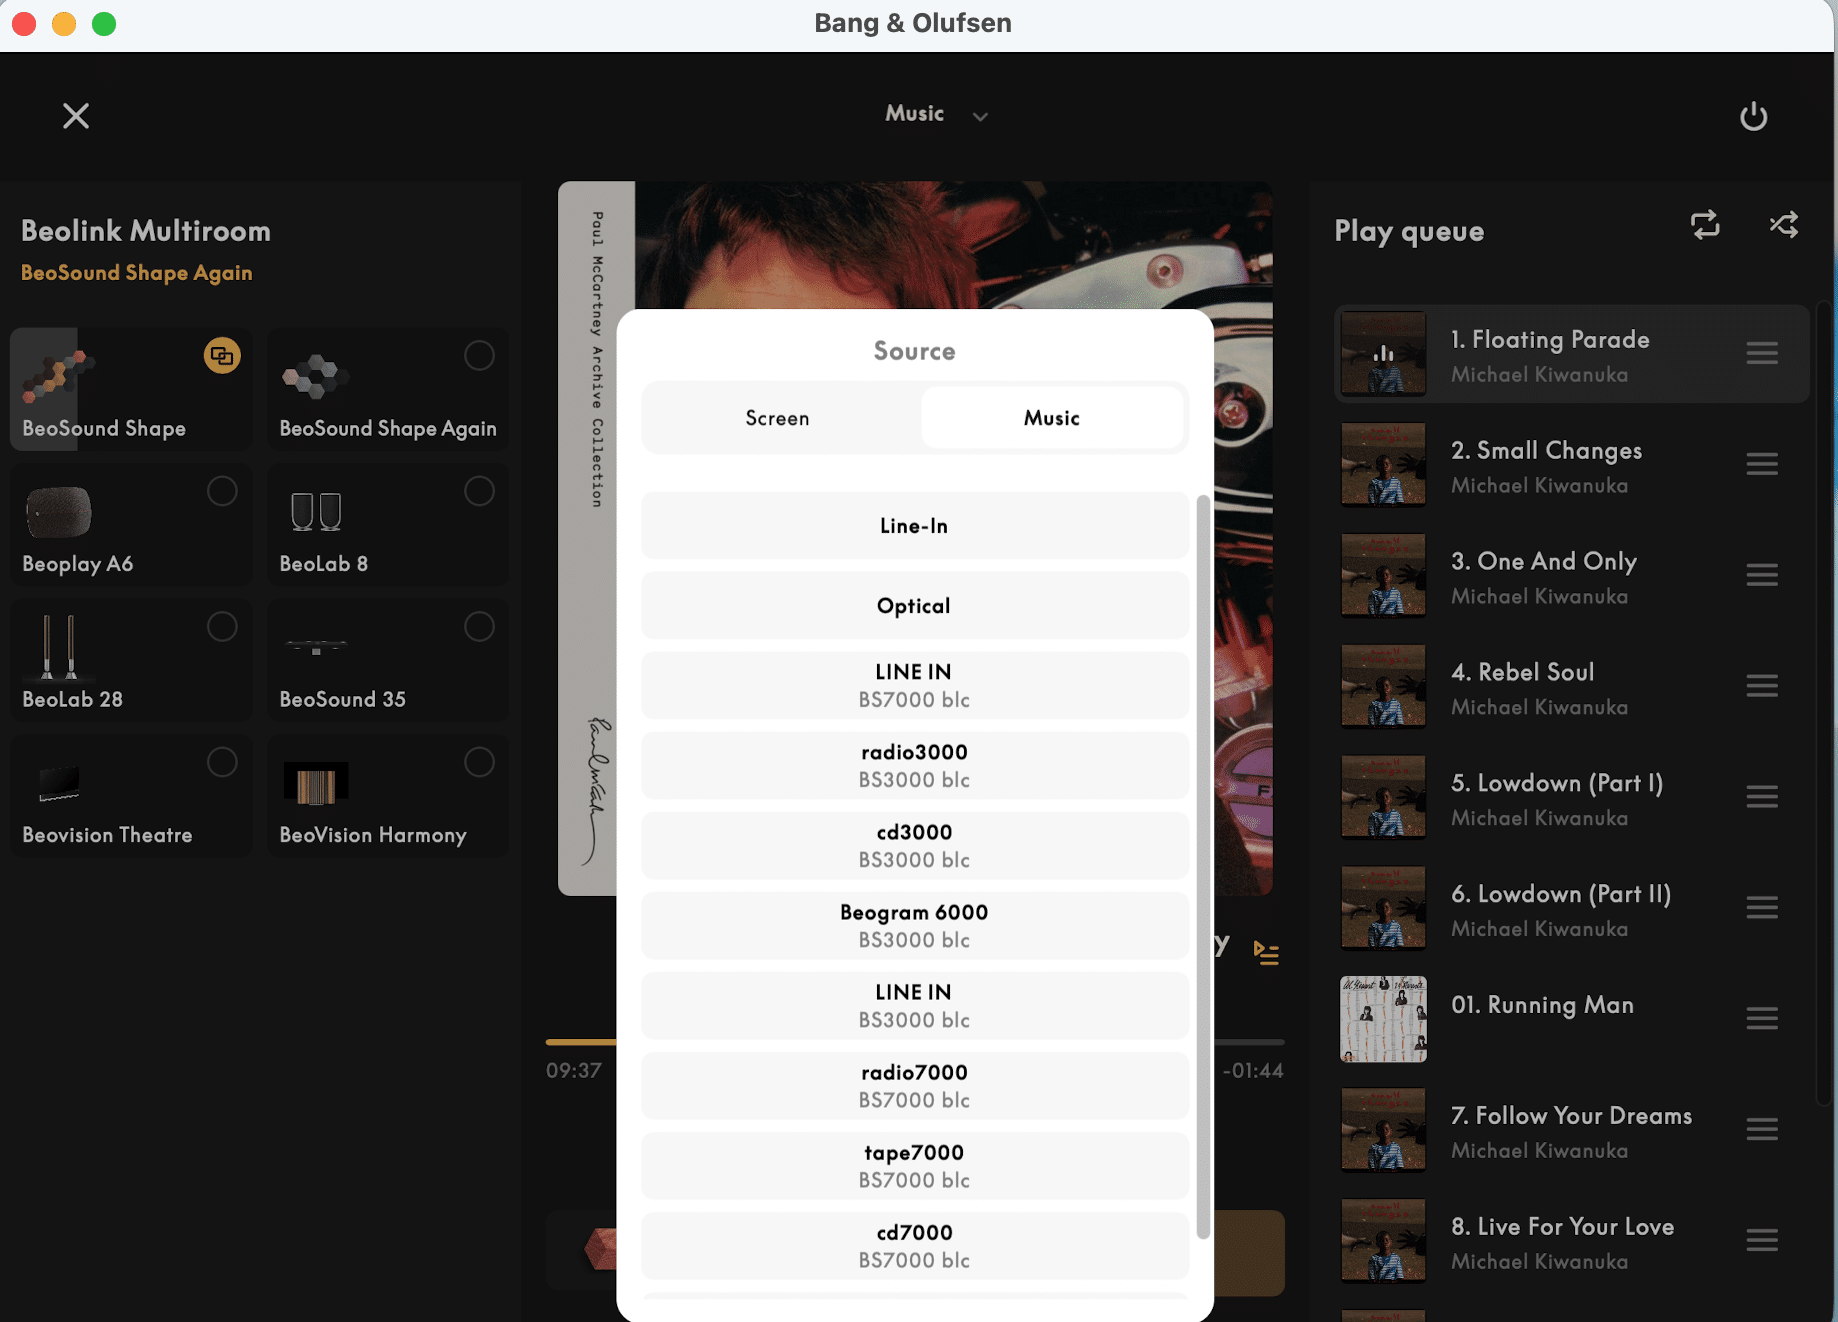The width and height of the screenshot is (1838, 1322).
Task: Enable BeoVision Harmony selection circle
Action: point(479,762)
